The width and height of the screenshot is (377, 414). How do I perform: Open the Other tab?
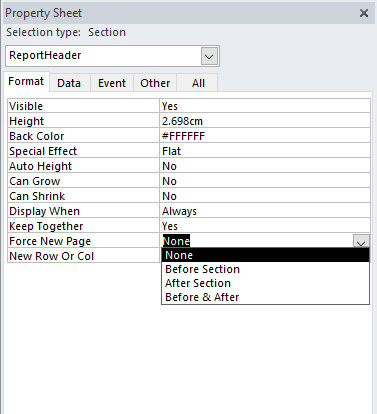[155, 83]
